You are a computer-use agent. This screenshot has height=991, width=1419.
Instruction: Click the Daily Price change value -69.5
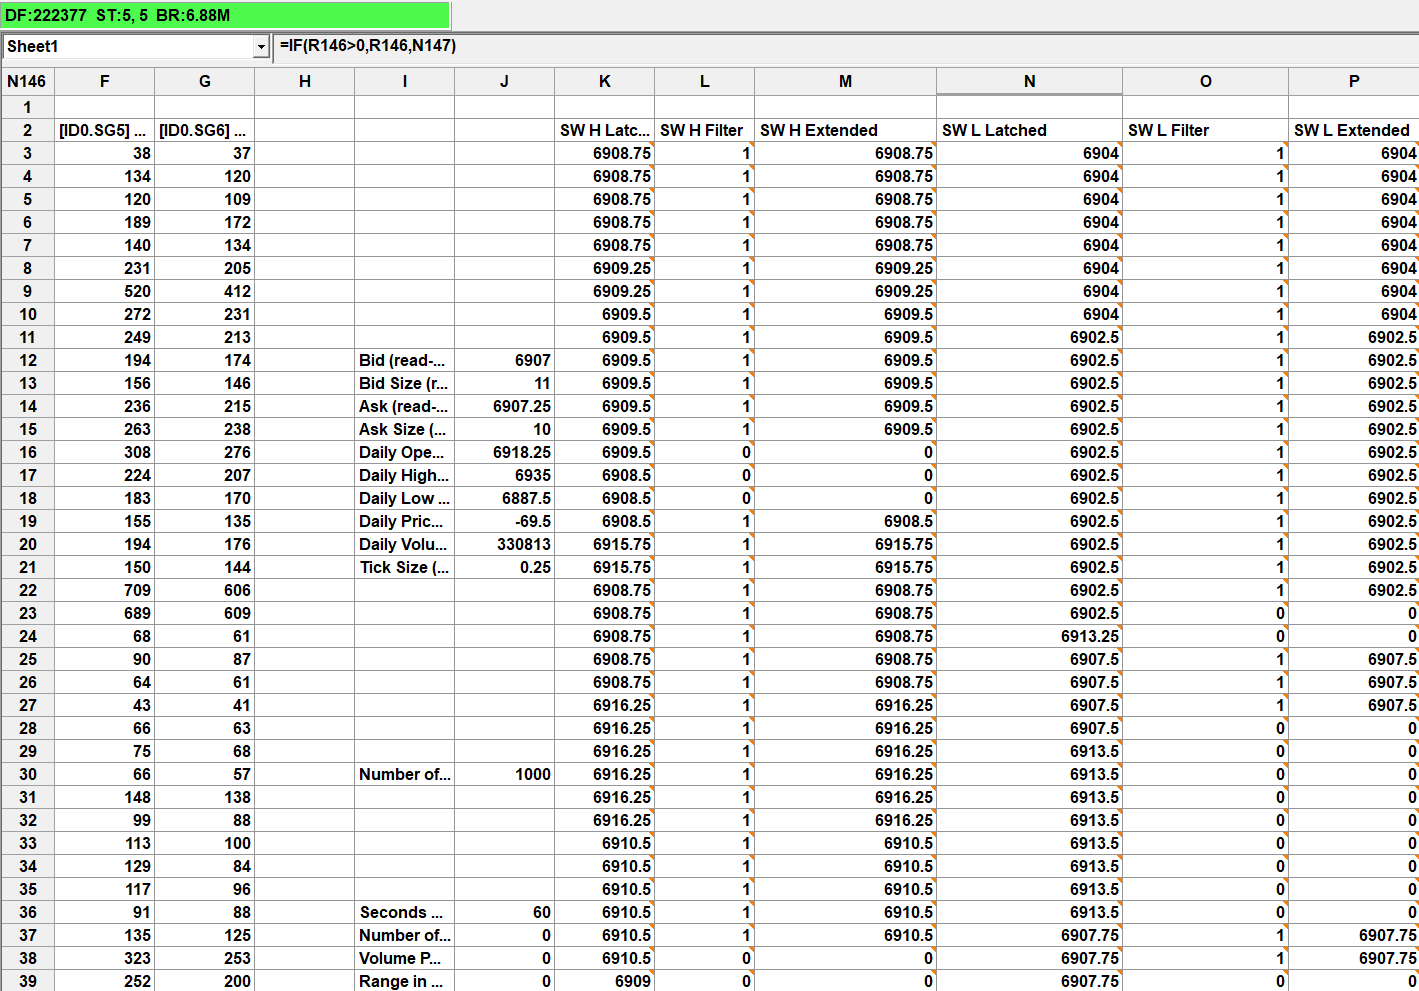(505, 521)
